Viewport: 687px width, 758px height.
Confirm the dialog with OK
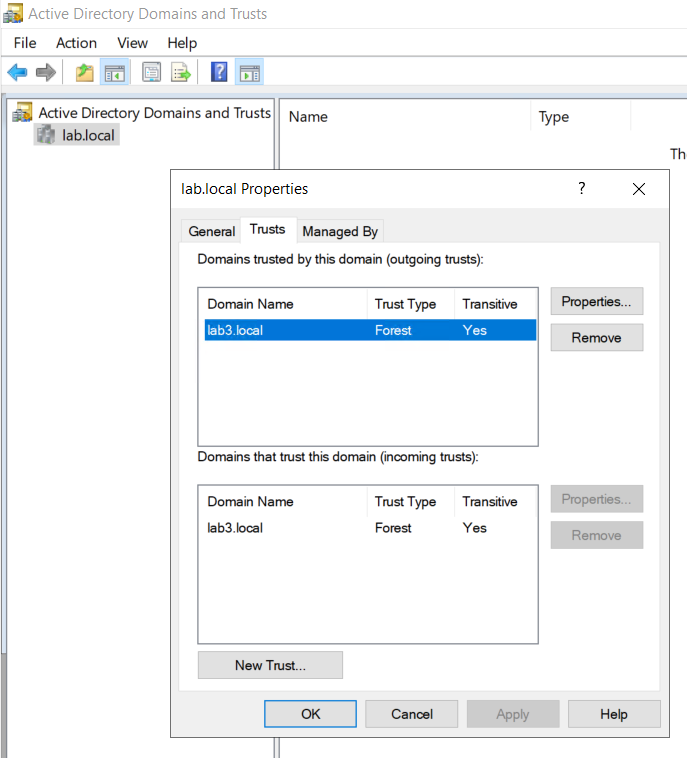[x=310, y=714]
